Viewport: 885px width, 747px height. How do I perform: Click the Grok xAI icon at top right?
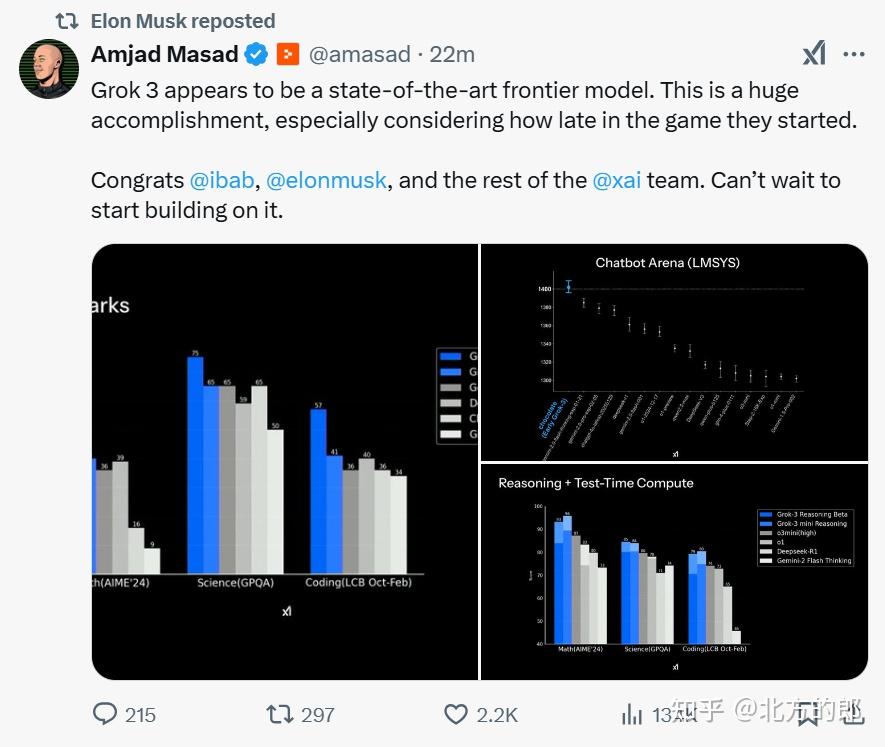click(814, 54)
